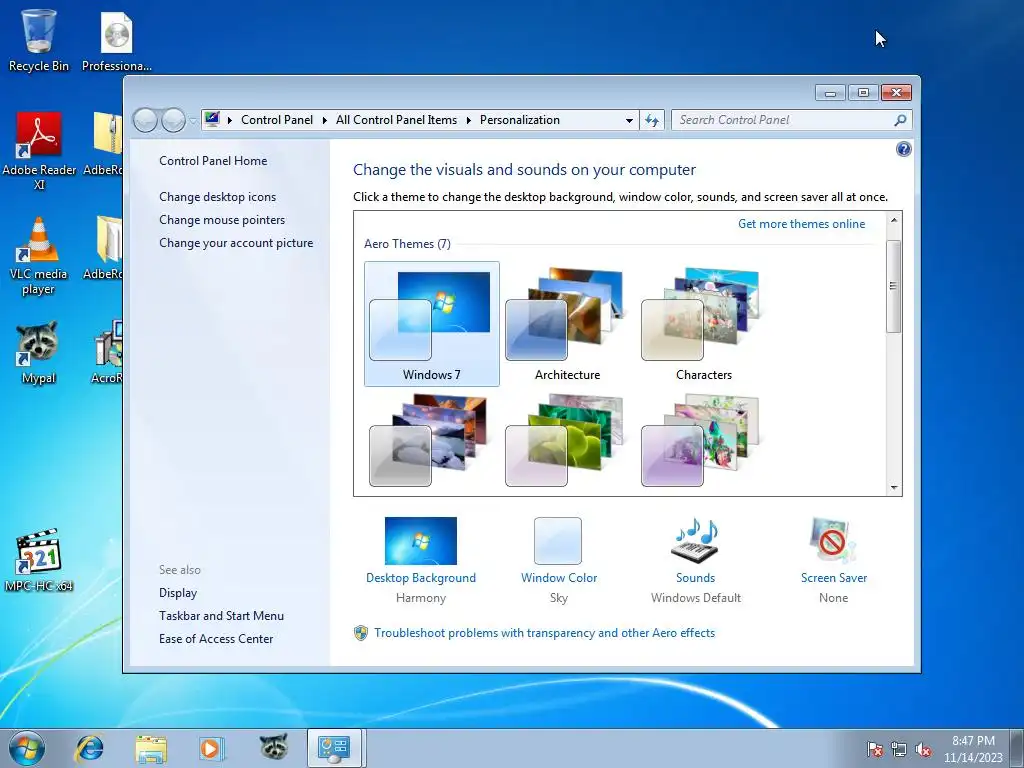Launch Internet Explorer from taskbar
This screenshot has height=768, width=1024.
click(89, 748)
